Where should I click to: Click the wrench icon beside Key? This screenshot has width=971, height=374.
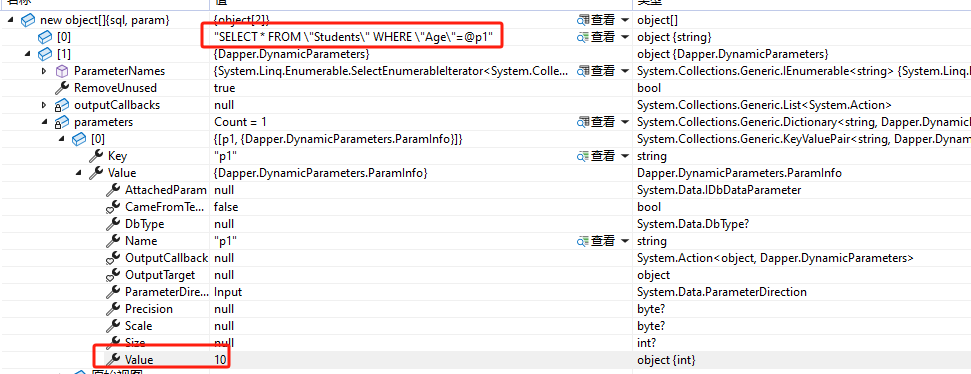click(96, 156)
